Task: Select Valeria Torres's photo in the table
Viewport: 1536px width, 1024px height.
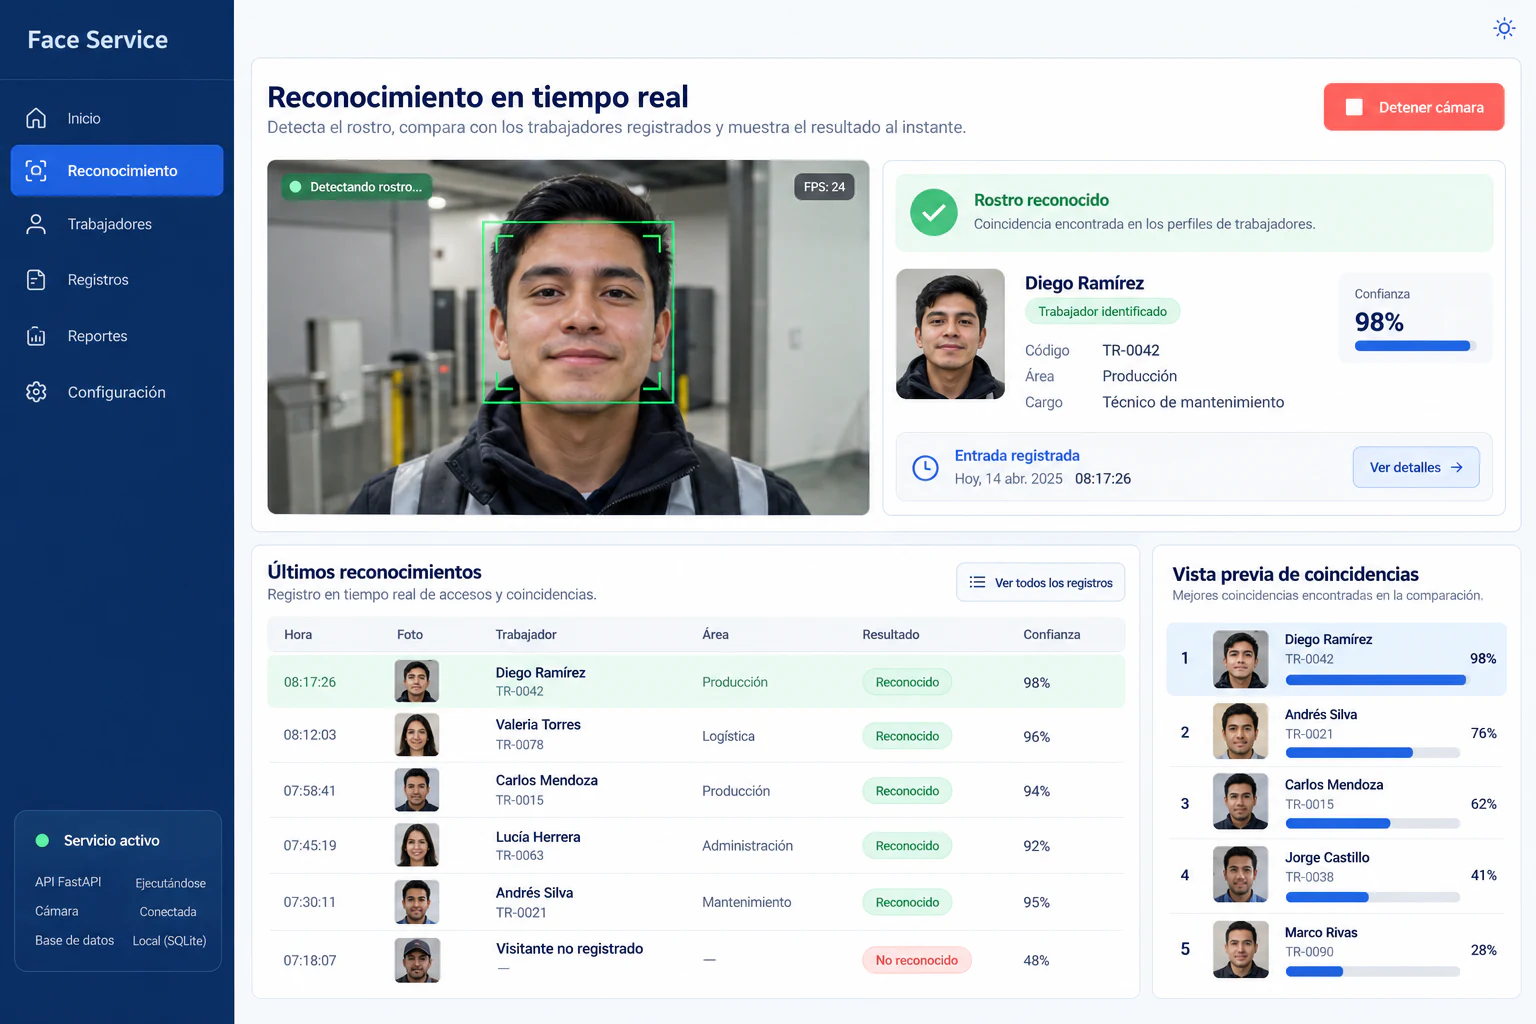Action: point(417,735)
